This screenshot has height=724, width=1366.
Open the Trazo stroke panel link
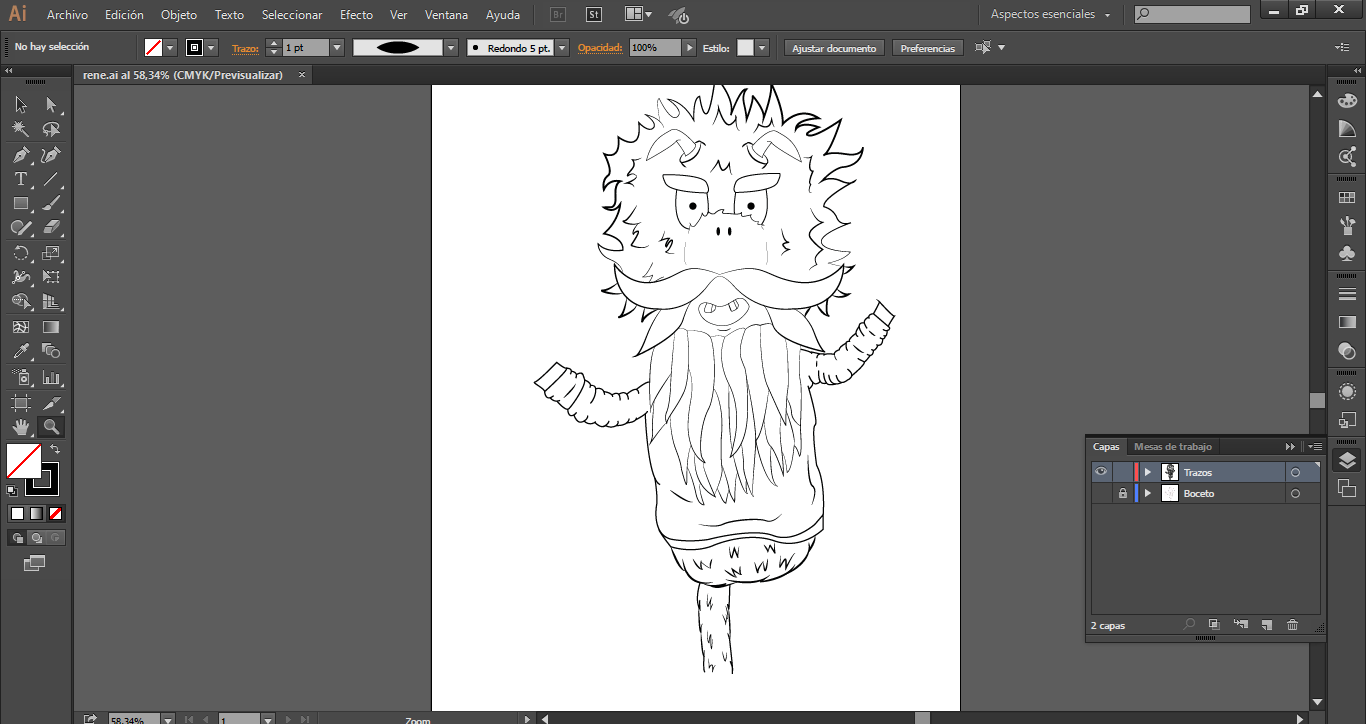(245, 48)
